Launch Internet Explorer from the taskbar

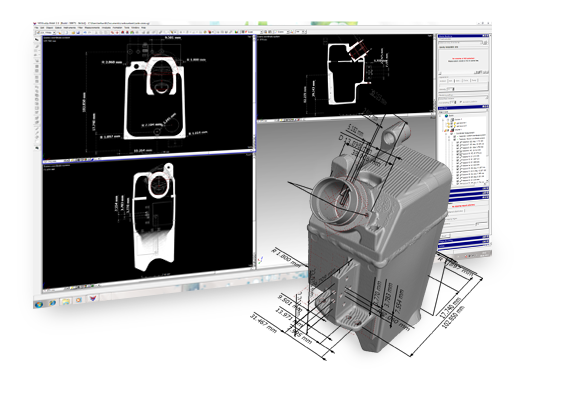pyautogui.click(x=52, y=303)
